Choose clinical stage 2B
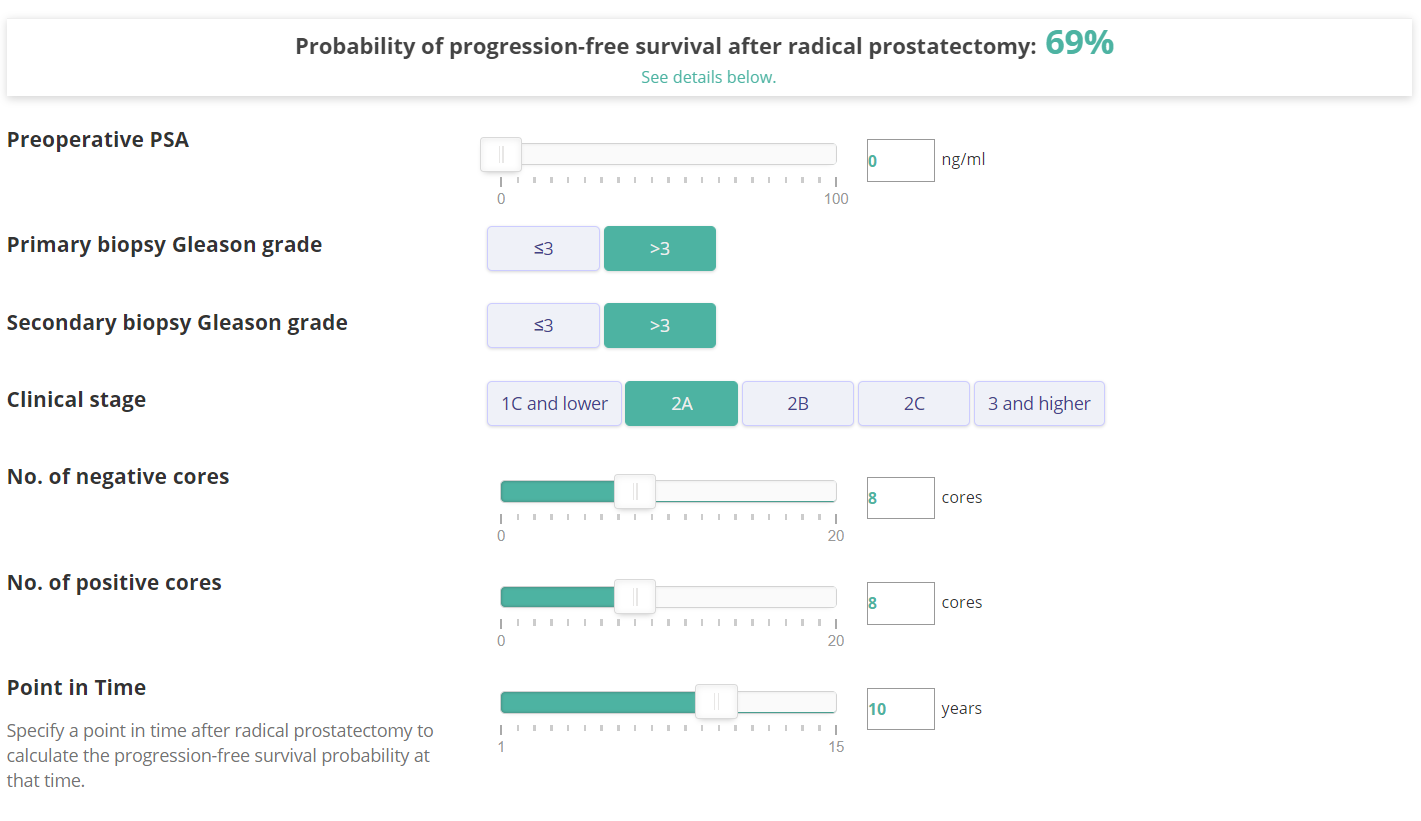This screenshot has width=1421, height=821. (x=798, y=403)
